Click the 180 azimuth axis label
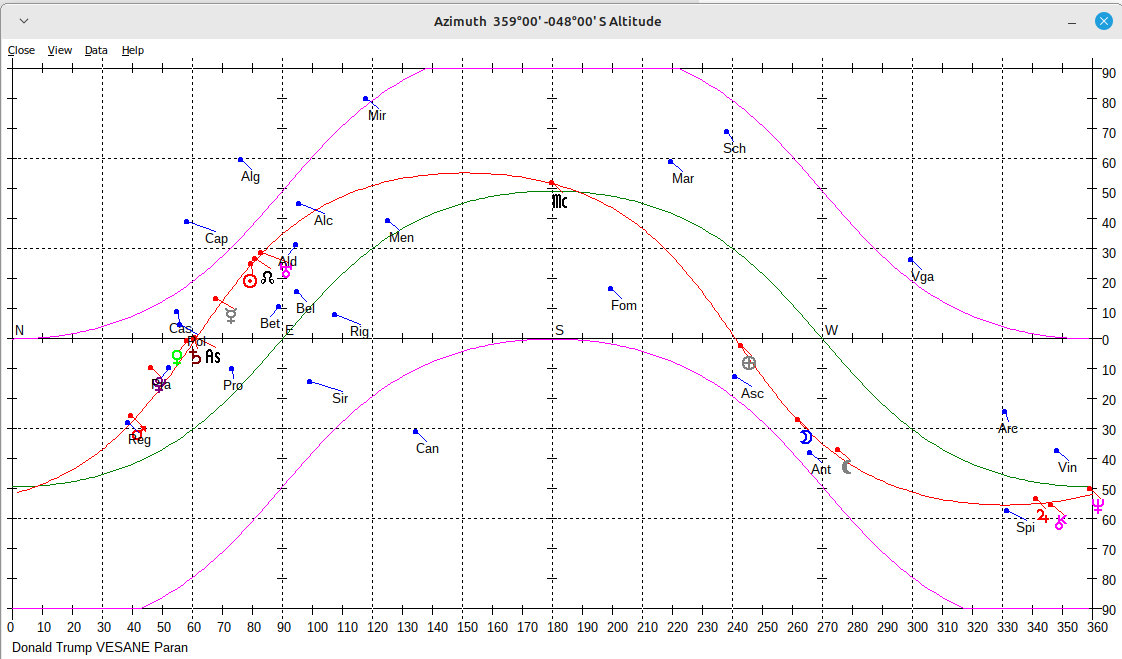 pos(557,628)
